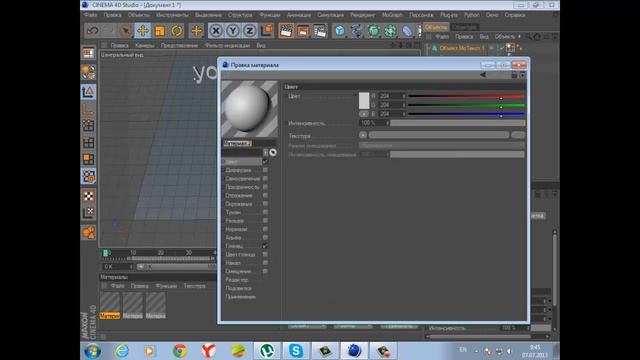Enable the Отражение channel checkbox
640x360 pixels.
tap(265, 196)
